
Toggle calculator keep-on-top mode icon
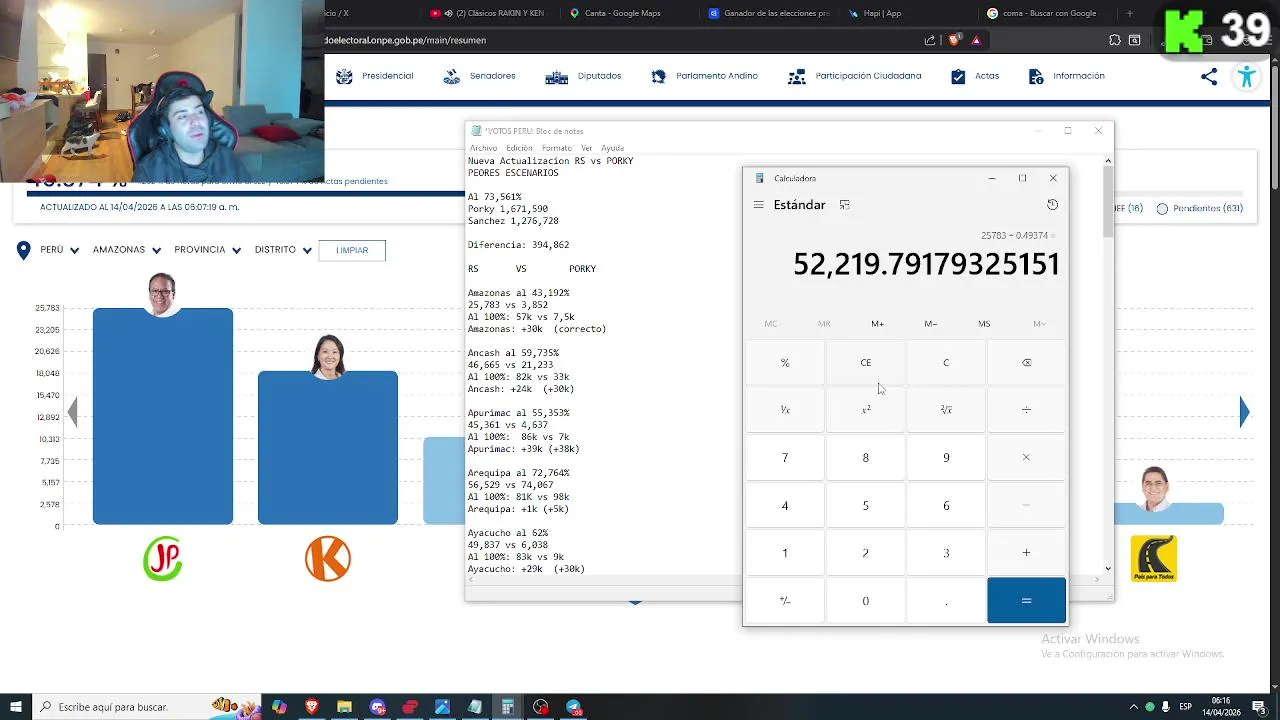coord(845,205)
